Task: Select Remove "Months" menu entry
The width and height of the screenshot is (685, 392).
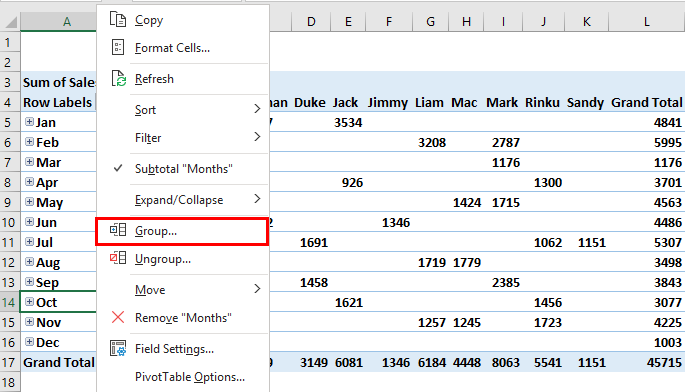Action: pyautogui.click(x=183, y=318)
